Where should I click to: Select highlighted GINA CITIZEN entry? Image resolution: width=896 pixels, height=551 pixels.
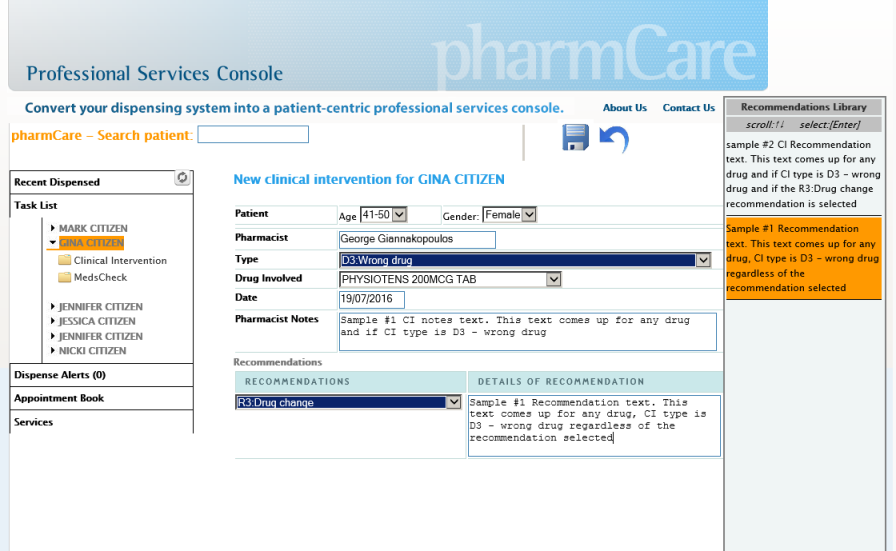(x=91, y=243)
